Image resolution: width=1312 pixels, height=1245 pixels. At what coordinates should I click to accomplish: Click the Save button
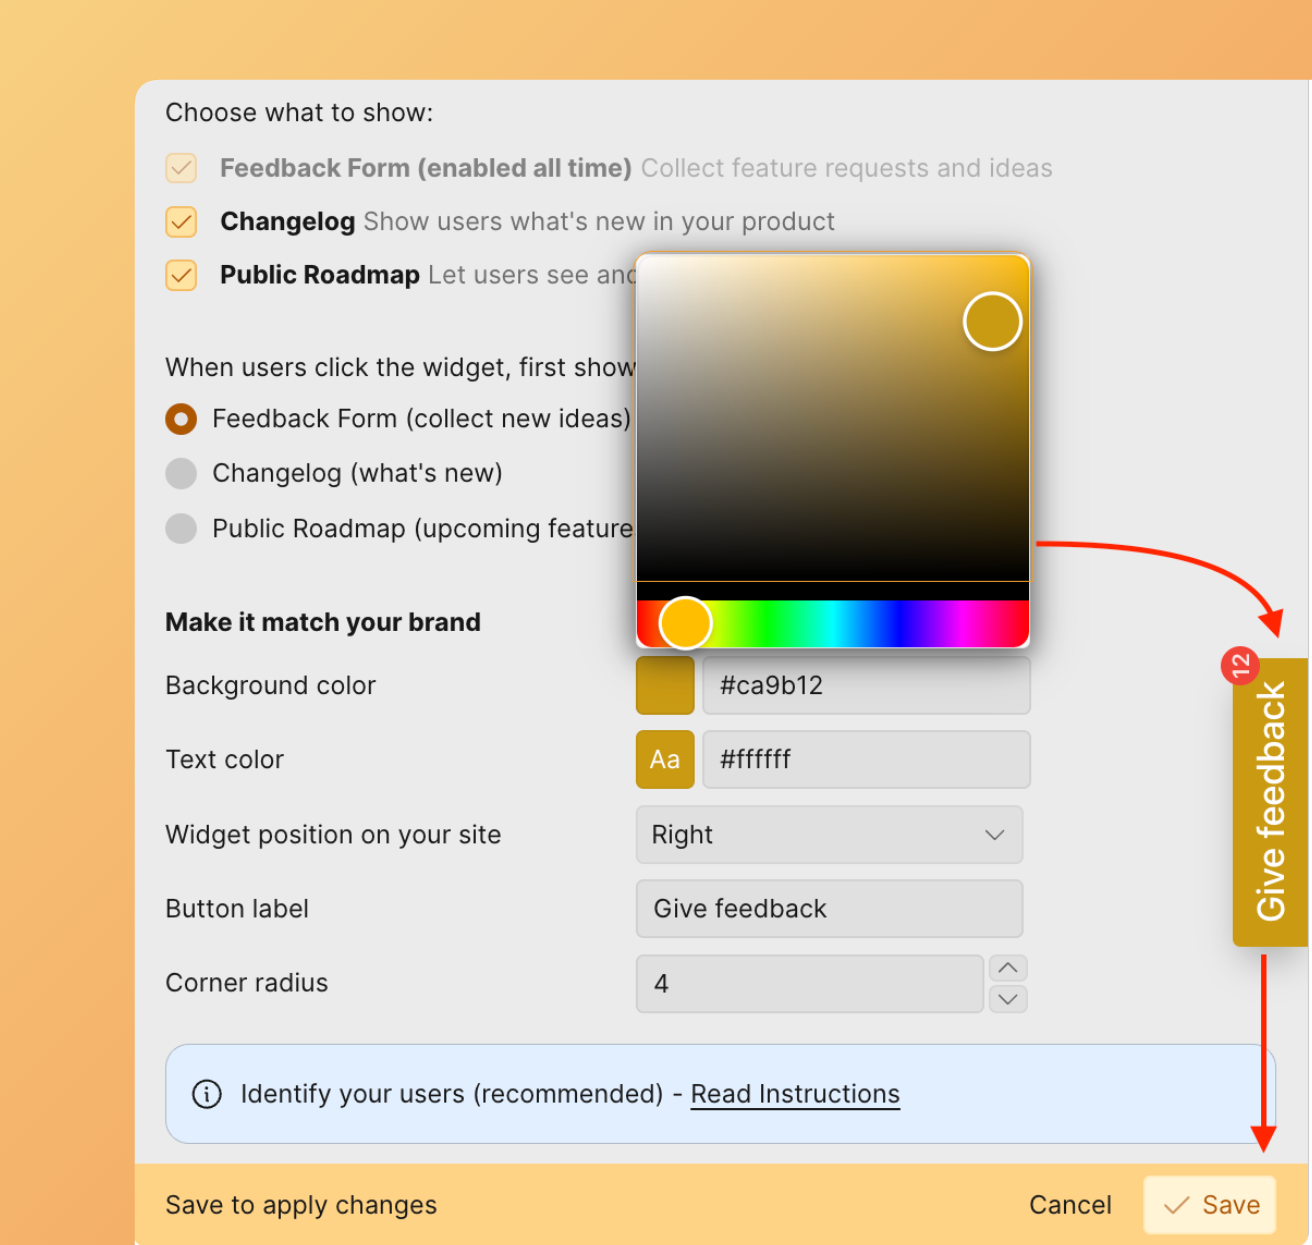pos(1209,1205)
